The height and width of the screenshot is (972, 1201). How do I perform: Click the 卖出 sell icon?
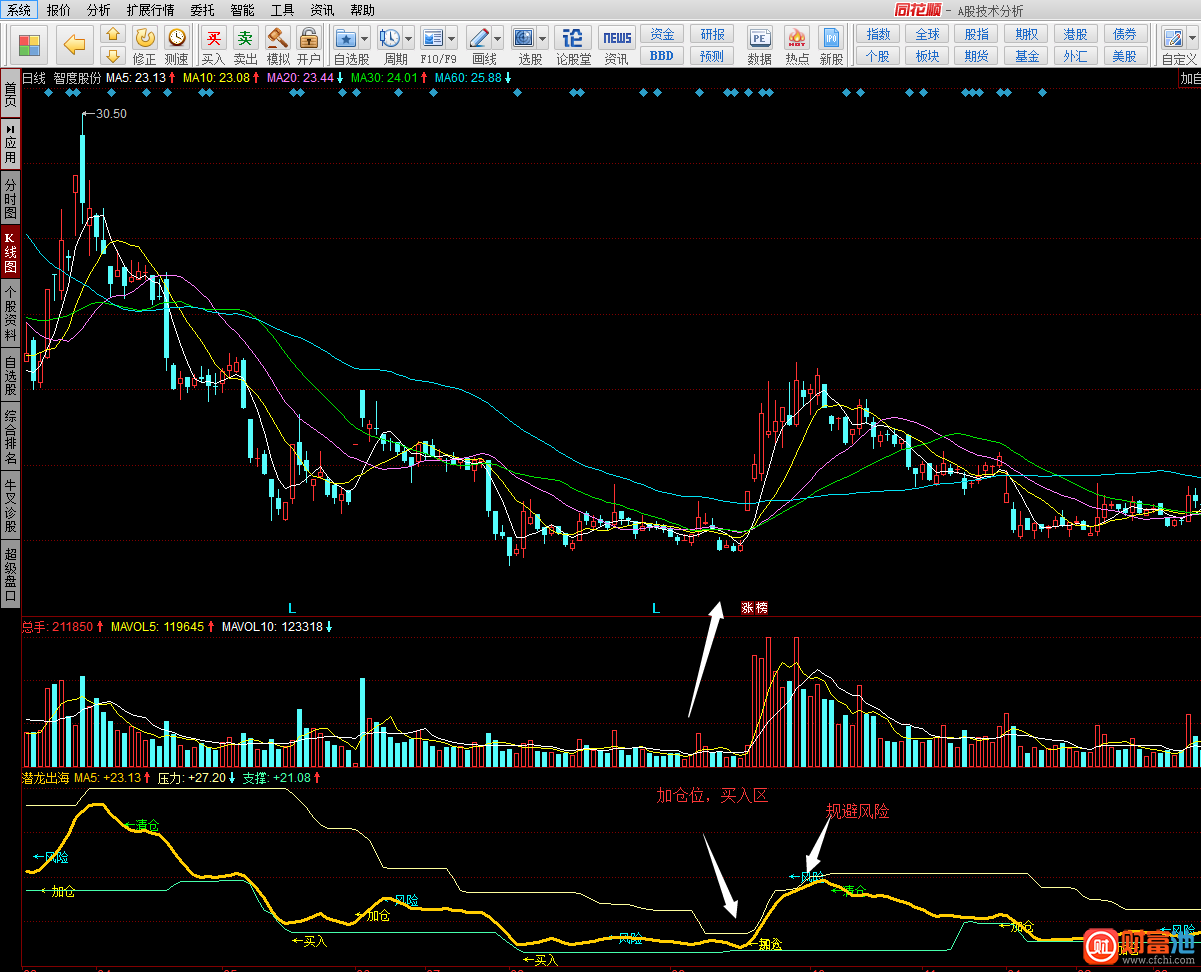click(x=245, y=38)
